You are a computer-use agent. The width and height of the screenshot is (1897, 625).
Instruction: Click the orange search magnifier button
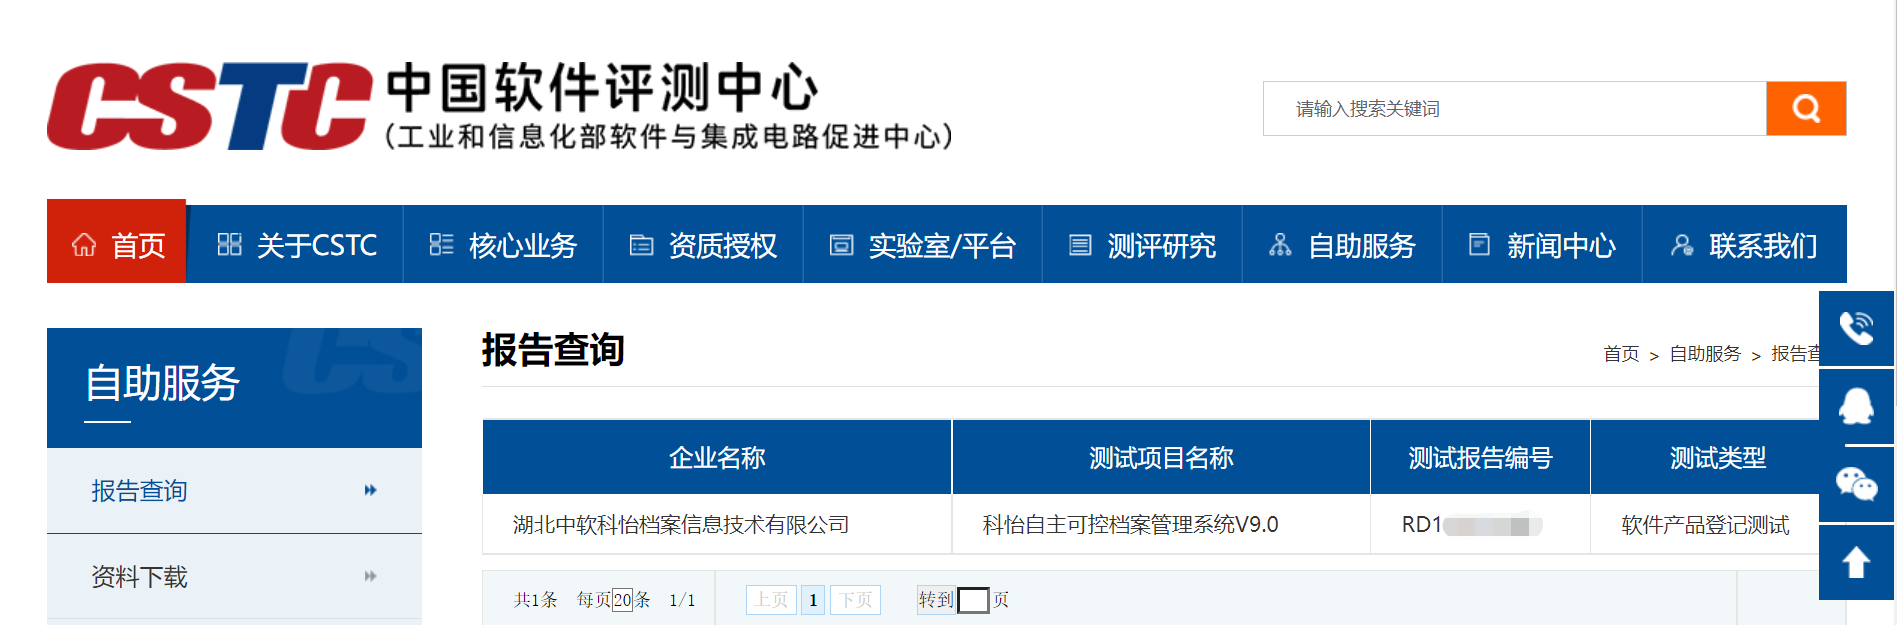pyautogui.click(x=1806, y=108)
